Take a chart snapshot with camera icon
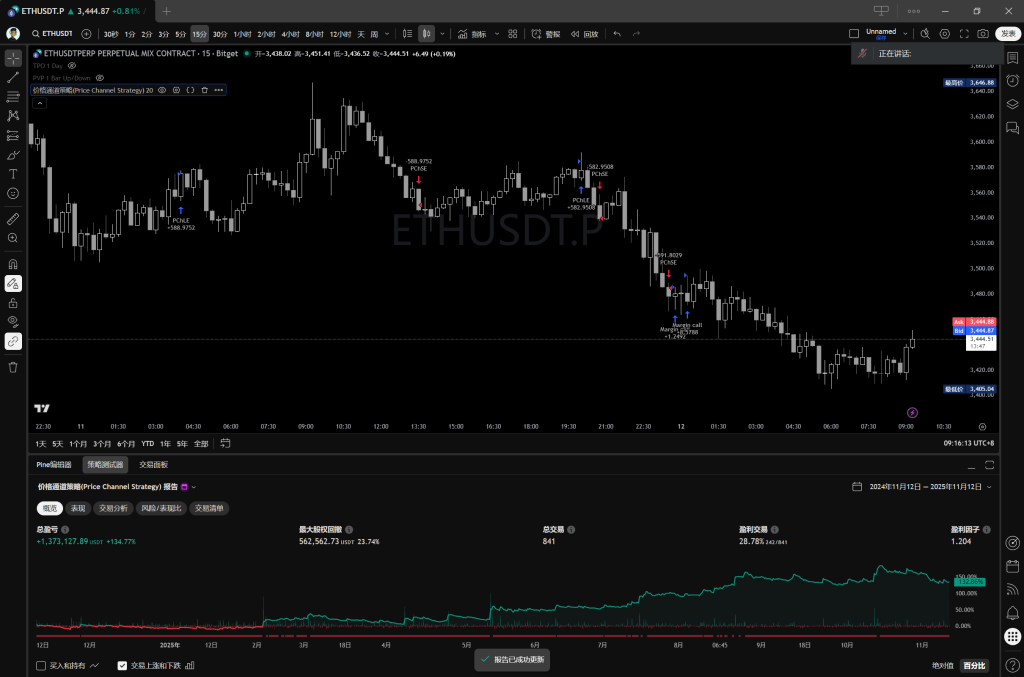1024x677 pixels. coord(983,33)
